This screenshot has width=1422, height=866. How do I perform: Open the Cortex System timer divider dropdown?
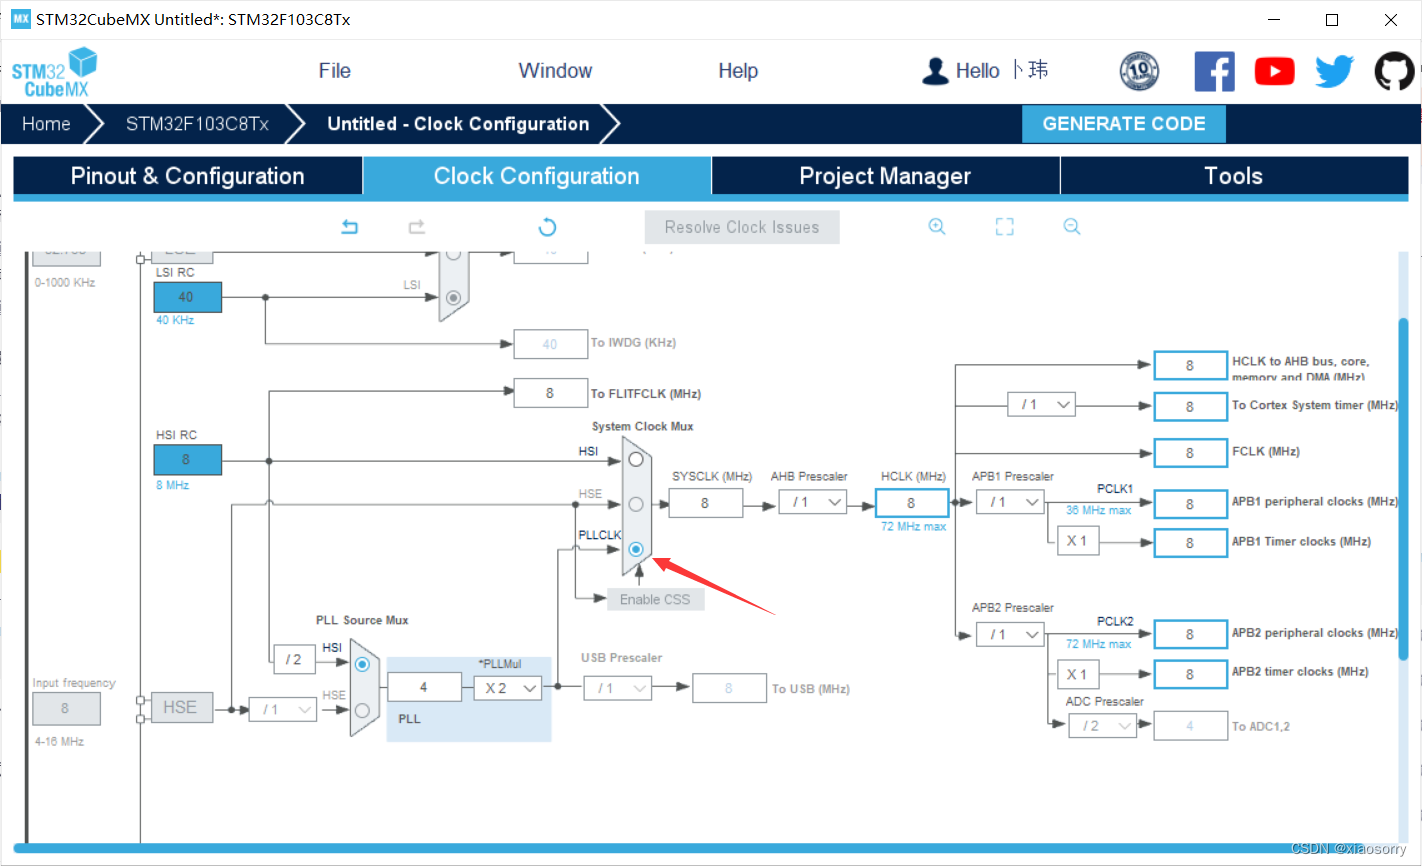pos(1041,405)
